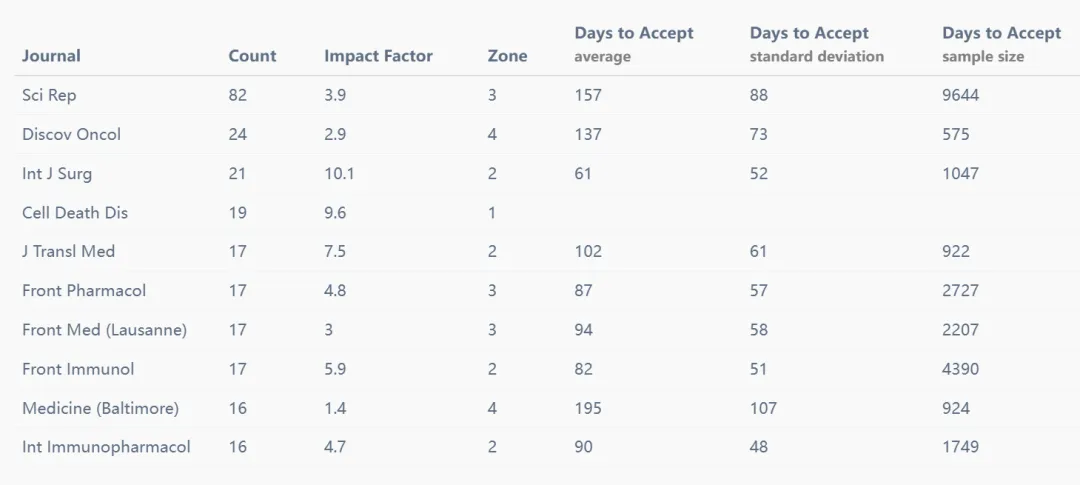
Task: Select the Int Immunopharmacol journal name
Action: click(106, 447)
